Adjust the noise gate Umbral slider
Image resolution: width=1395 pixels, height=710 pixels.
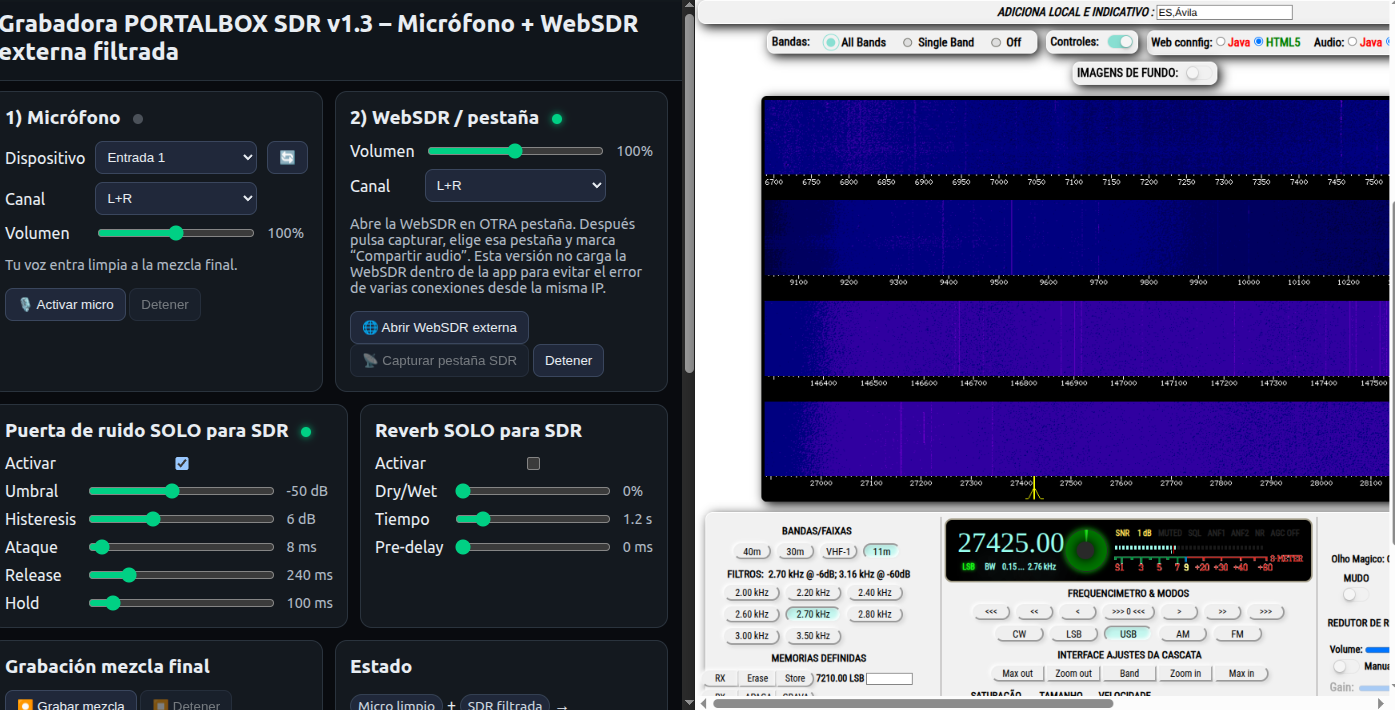[181, 491]
